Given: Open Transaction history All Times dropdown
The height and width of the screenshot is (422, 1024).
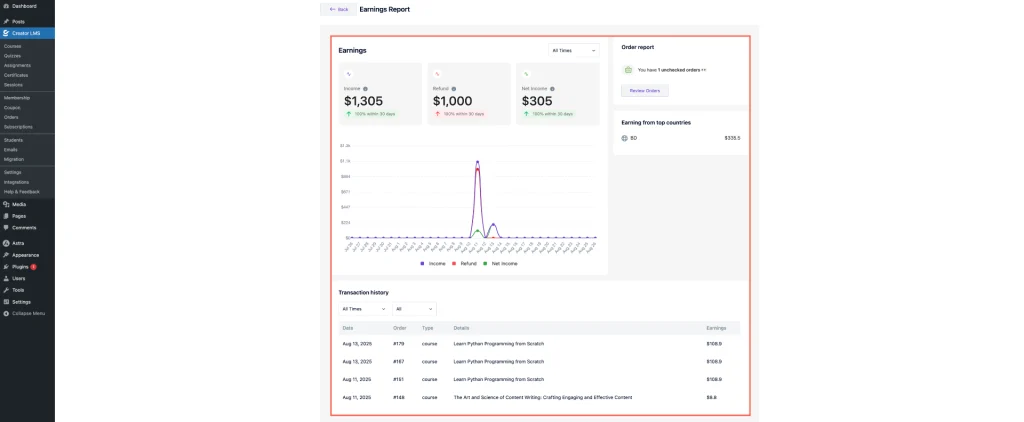Looking at the screenshot, I should click(x=363, y=309).
